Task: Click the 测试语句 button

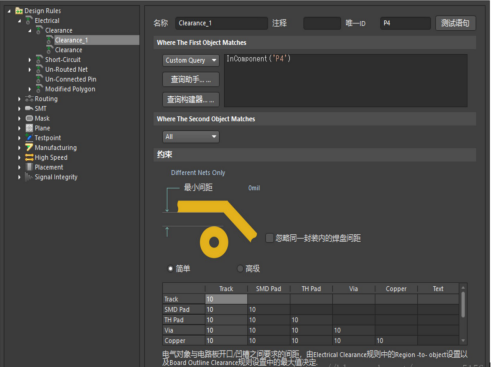Action: (x=455, y=23)
